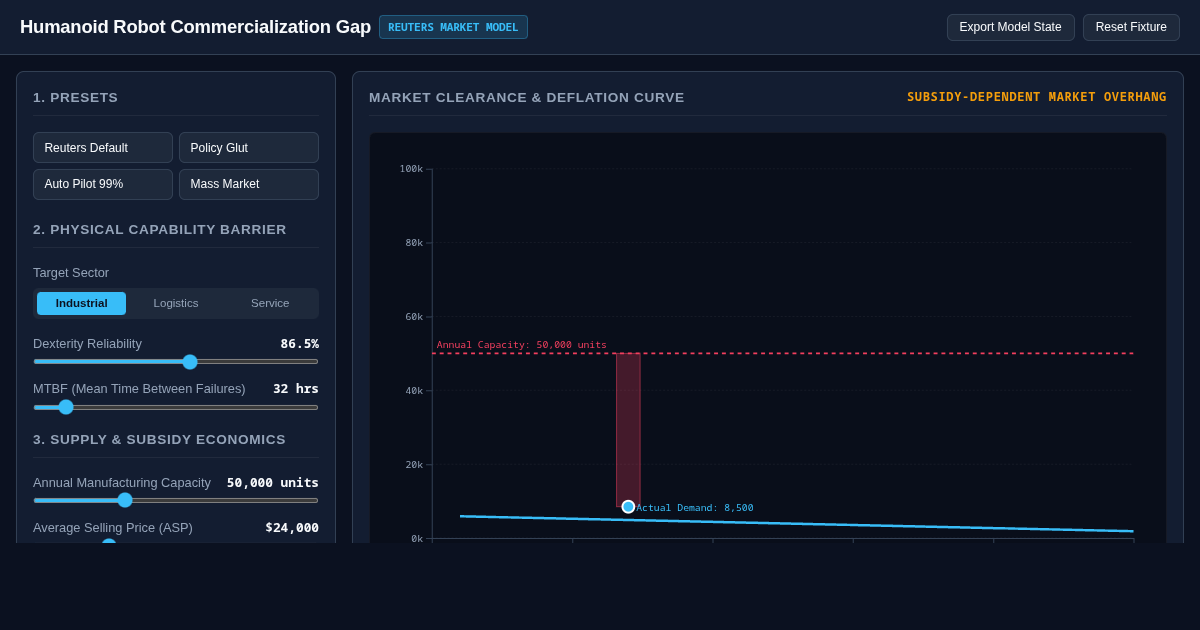Image resolution: width=1200 pixels, height=630 pixels.
Task: Click Reset Fixture button
Action: [x=1131, y=27]
